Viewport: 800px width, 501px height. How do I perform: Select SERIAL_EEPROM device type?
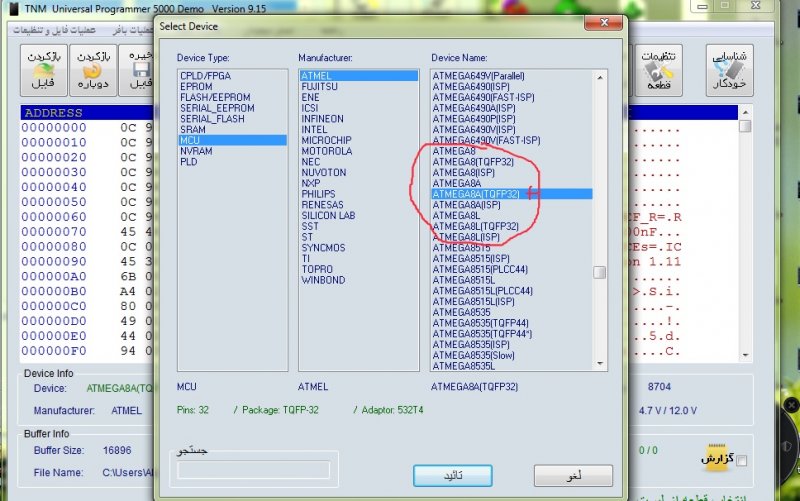(217, 108)
